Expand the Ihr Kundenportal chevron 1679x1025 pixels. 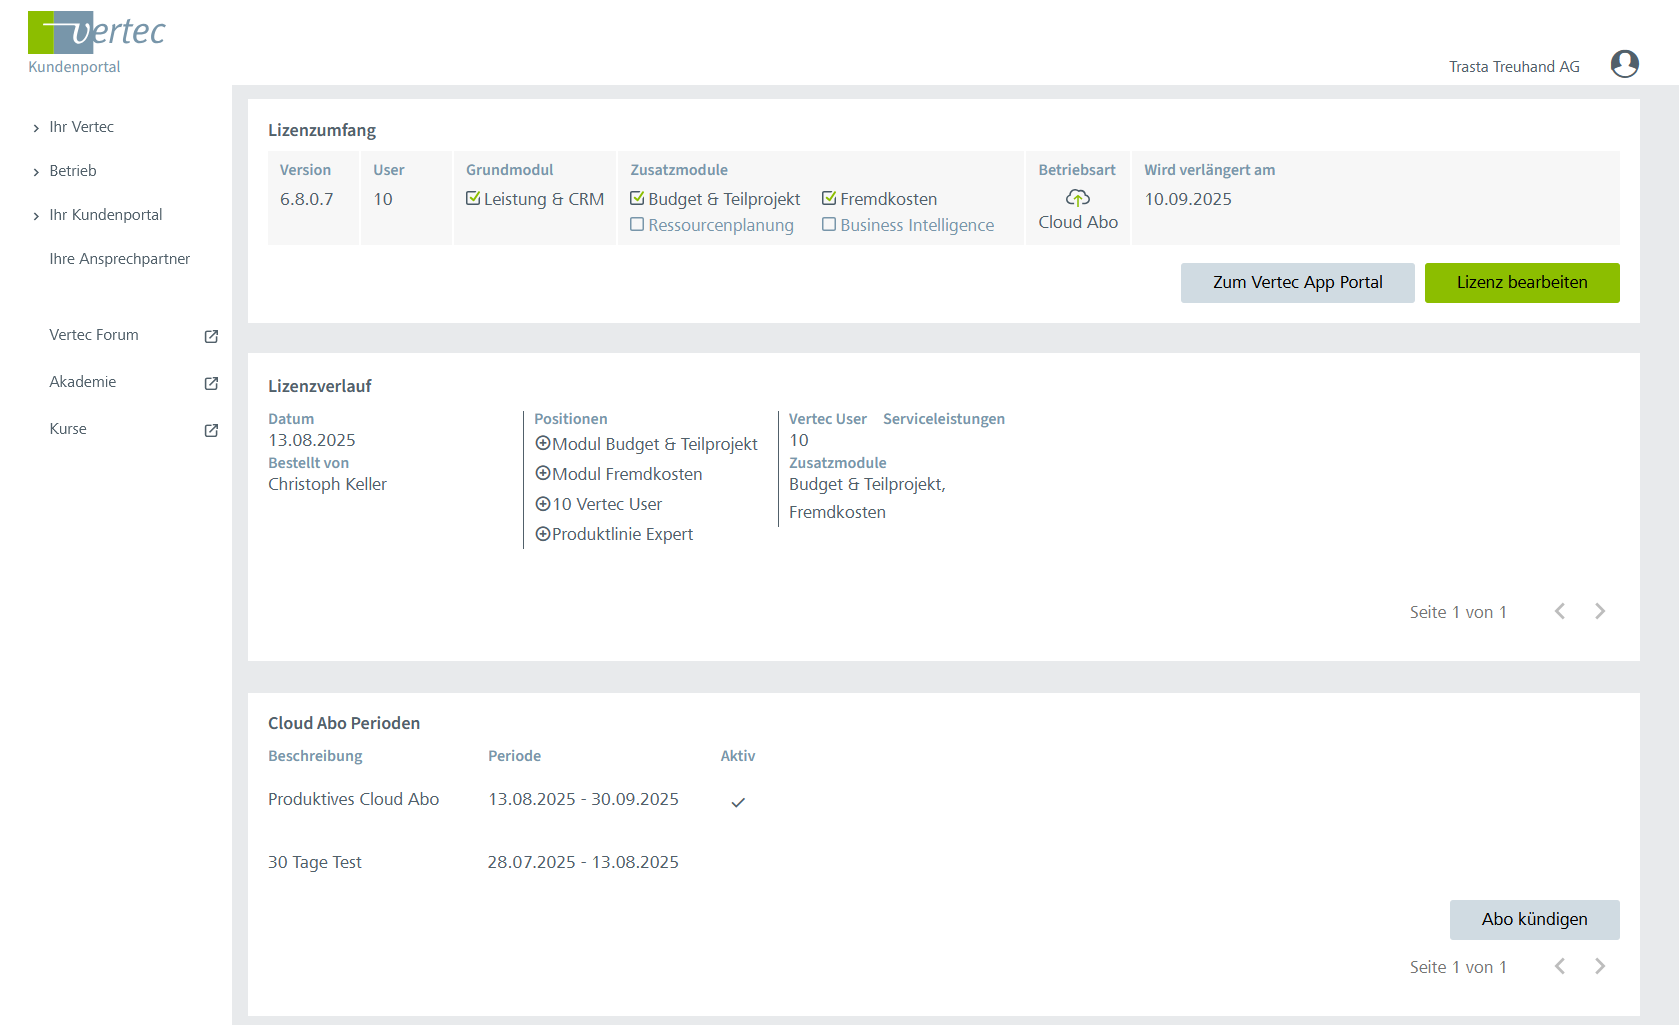(x=36, y=216)
